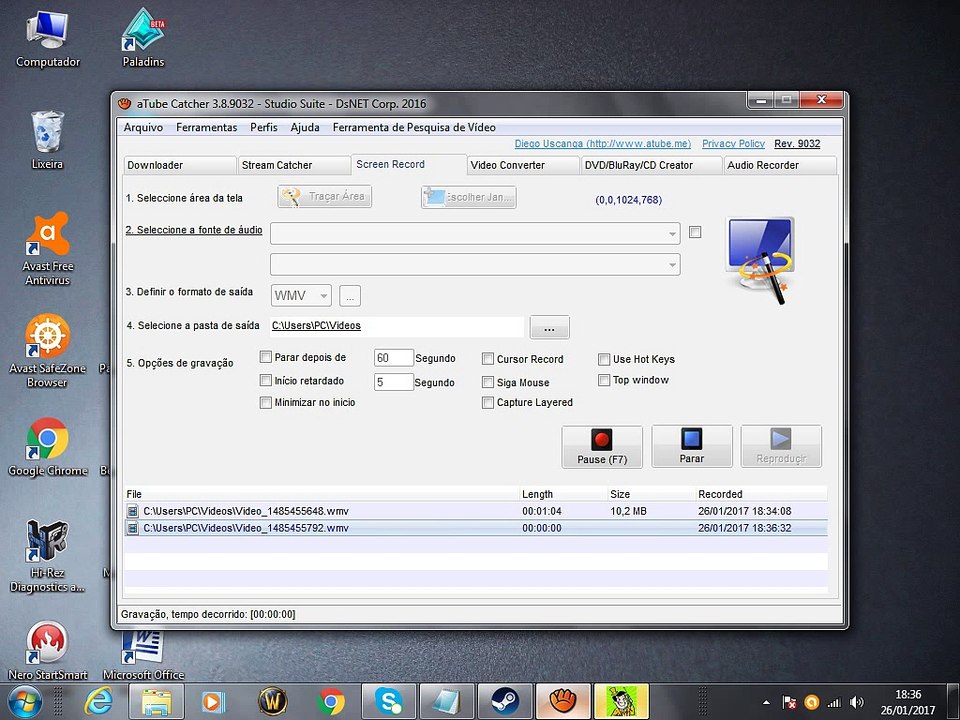Click the Traçar Área button
The height and width of the screenshot is (720, 960).
pyautogui.click(x=324, y=197)
